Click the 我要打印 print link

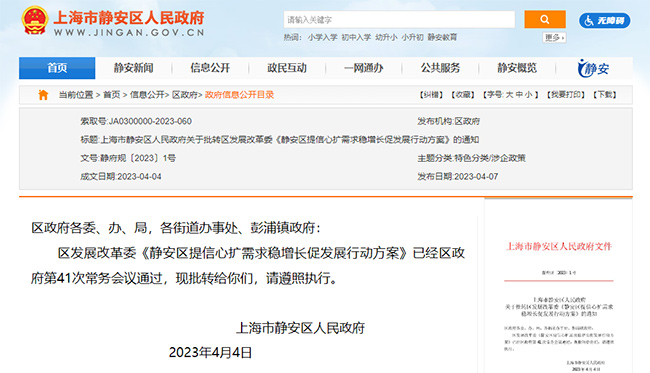pyautogui.click(x=565, y=95)
